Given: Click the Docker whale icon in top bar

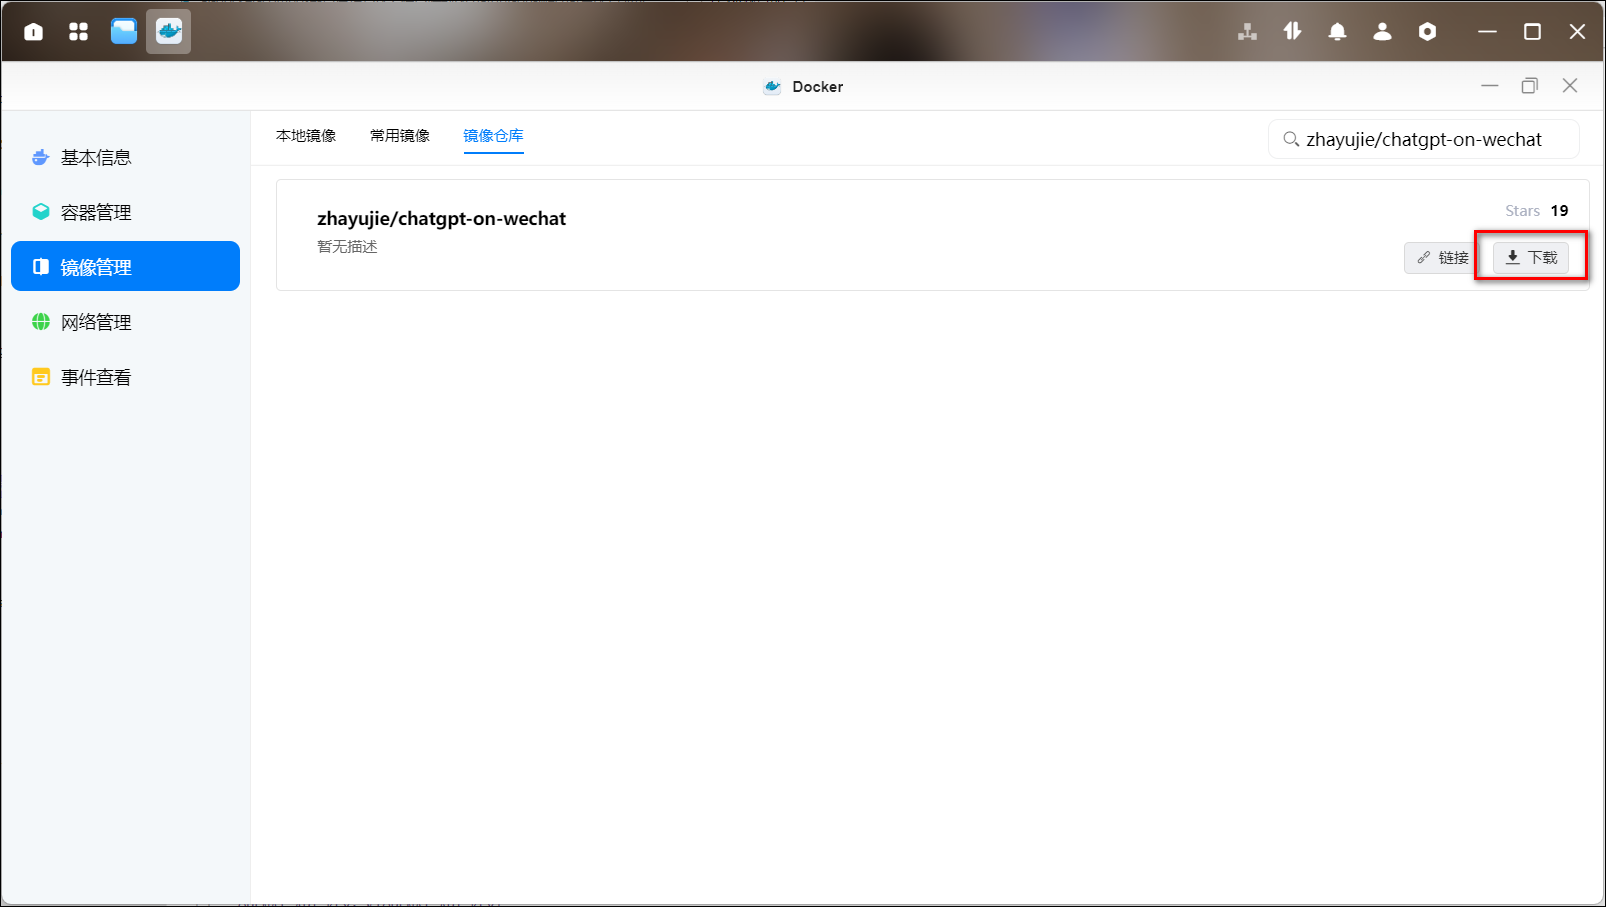Looking at the screenshot, I should [169, 32].
